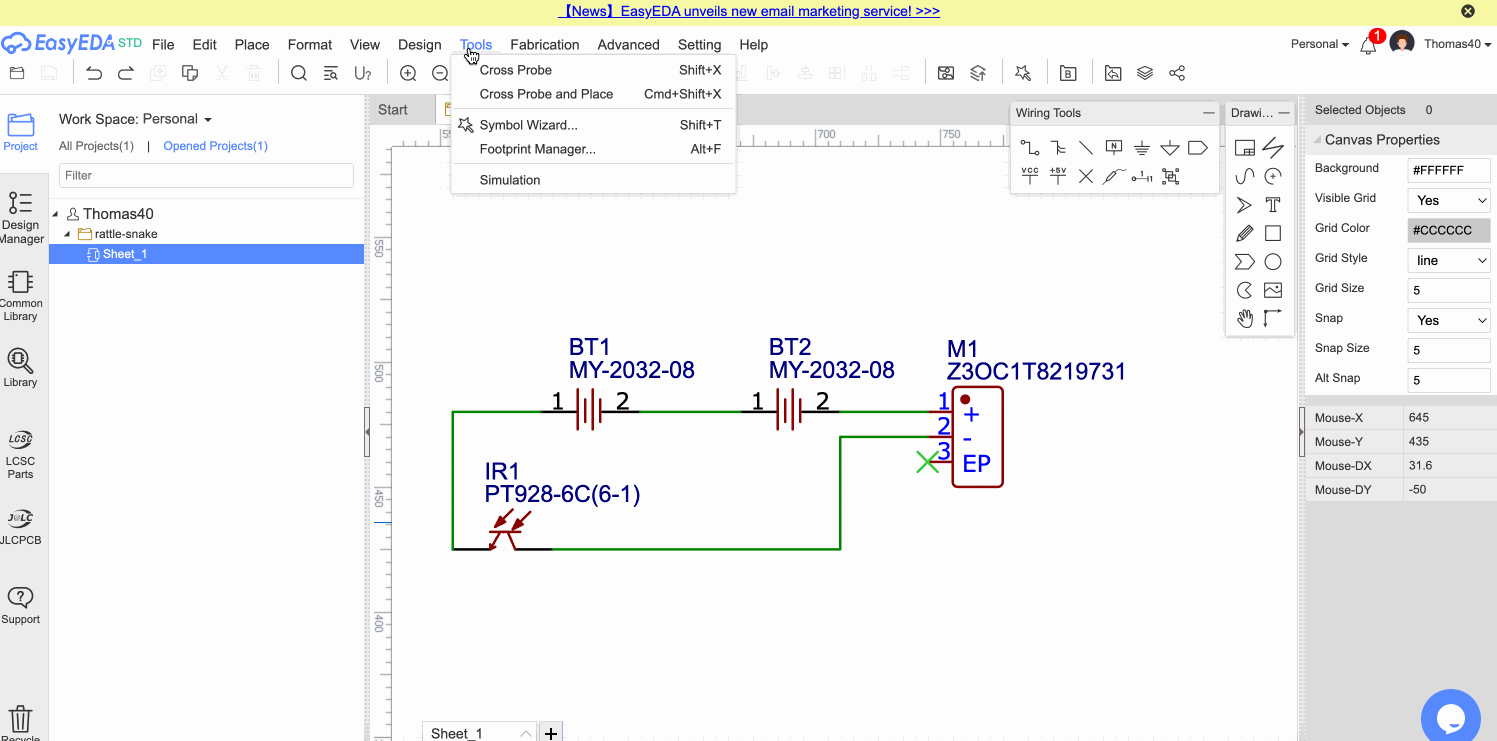Place the VCC power flag

click(x=1029, y=176)
